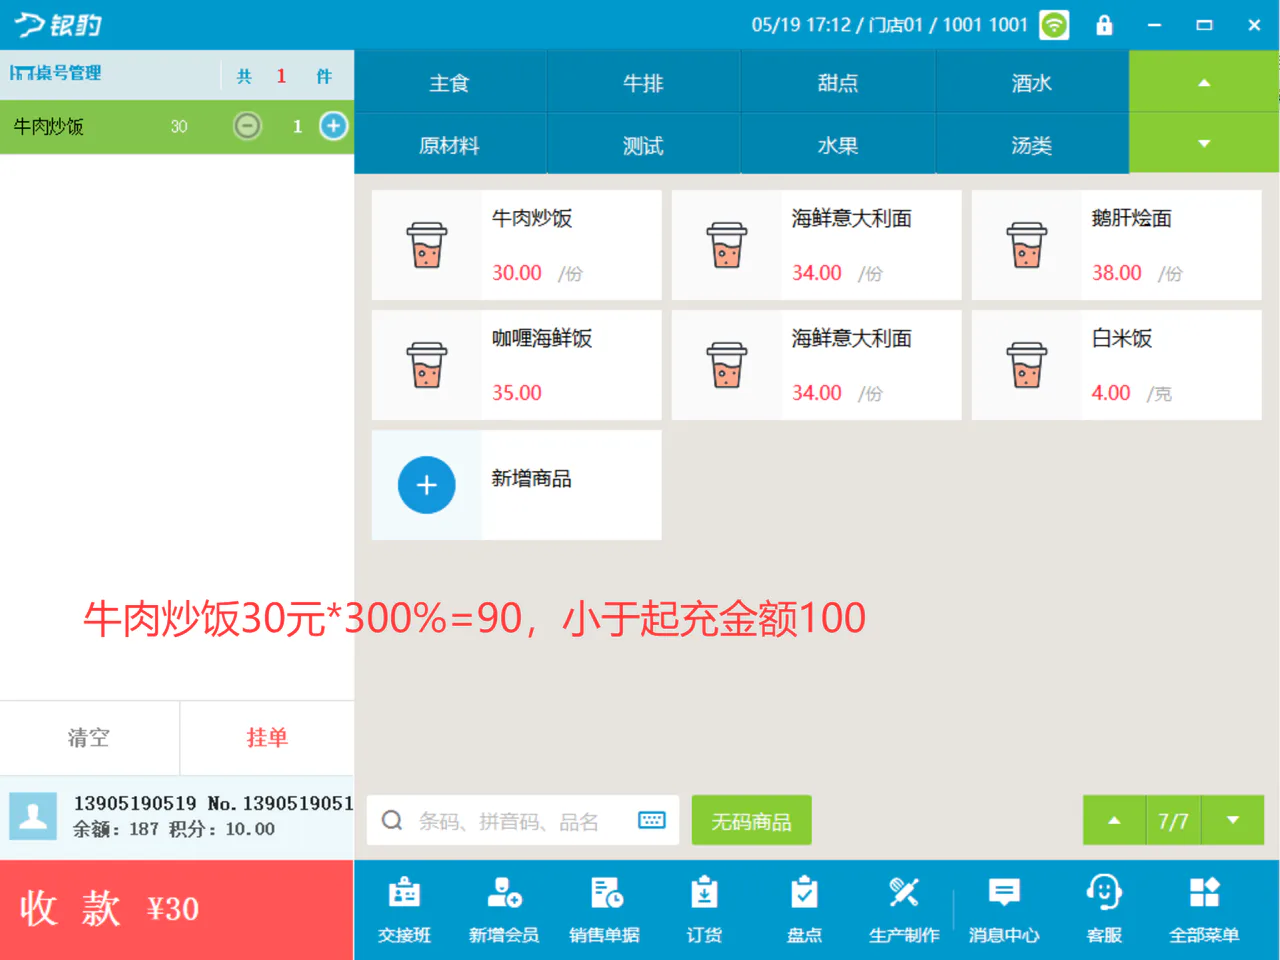Switch to the 汤类 category tab
The image size is (1280, 960).
tap(1032, 145)
